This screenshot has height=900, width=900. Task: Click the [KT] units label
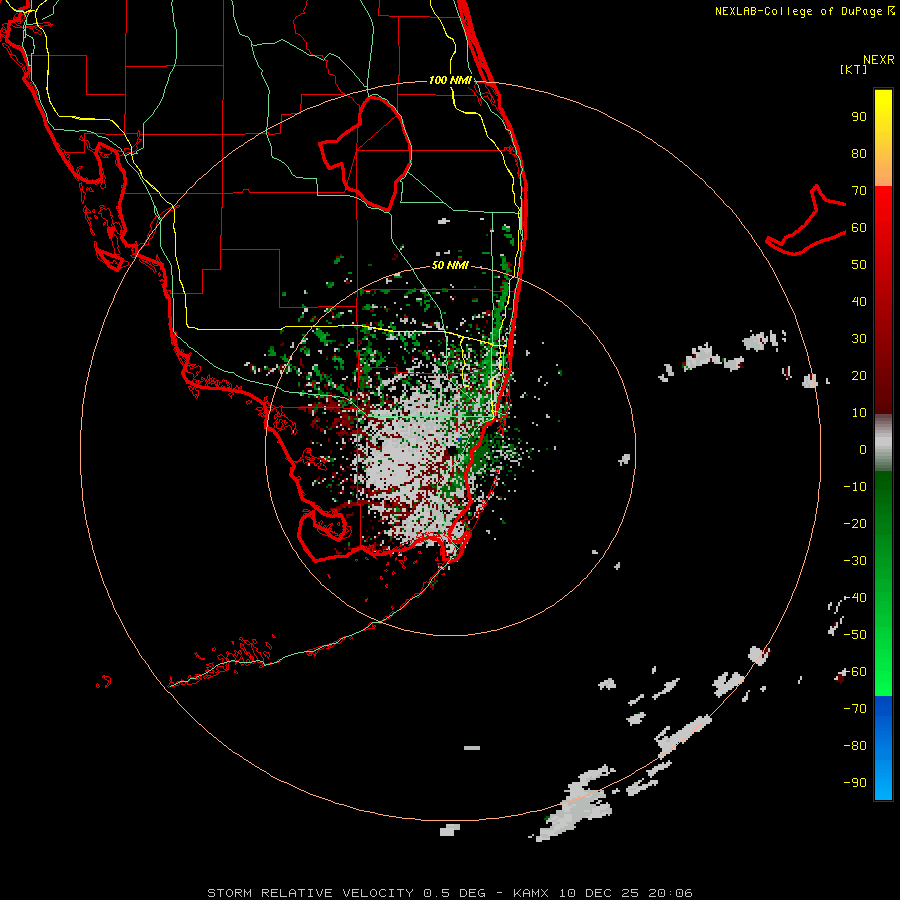tap(854, 69)
